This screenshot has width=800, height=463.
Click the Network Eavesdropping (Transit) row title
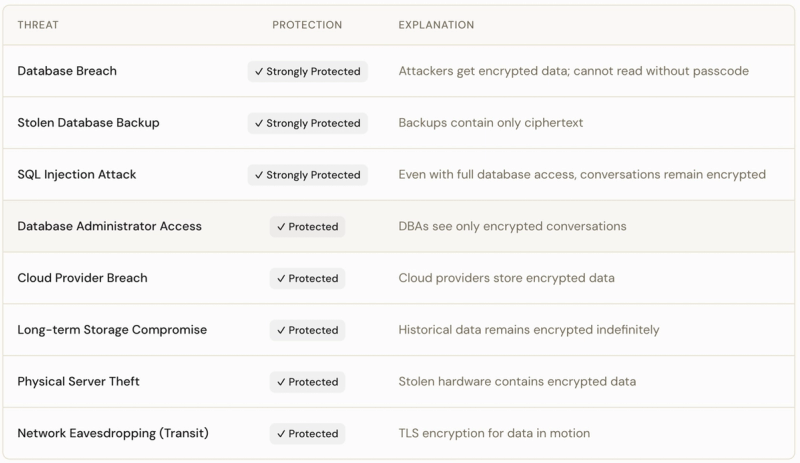click(113, 434)
